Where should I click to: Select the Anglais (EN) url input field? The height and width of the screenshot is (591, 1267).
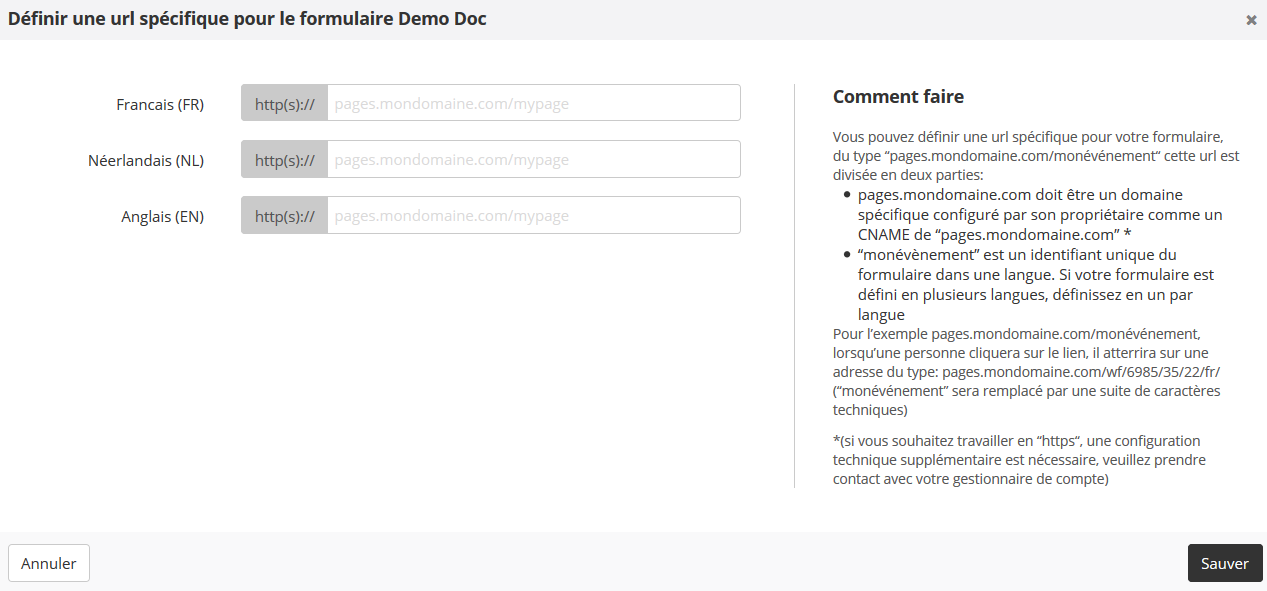(x=533, y=215)
